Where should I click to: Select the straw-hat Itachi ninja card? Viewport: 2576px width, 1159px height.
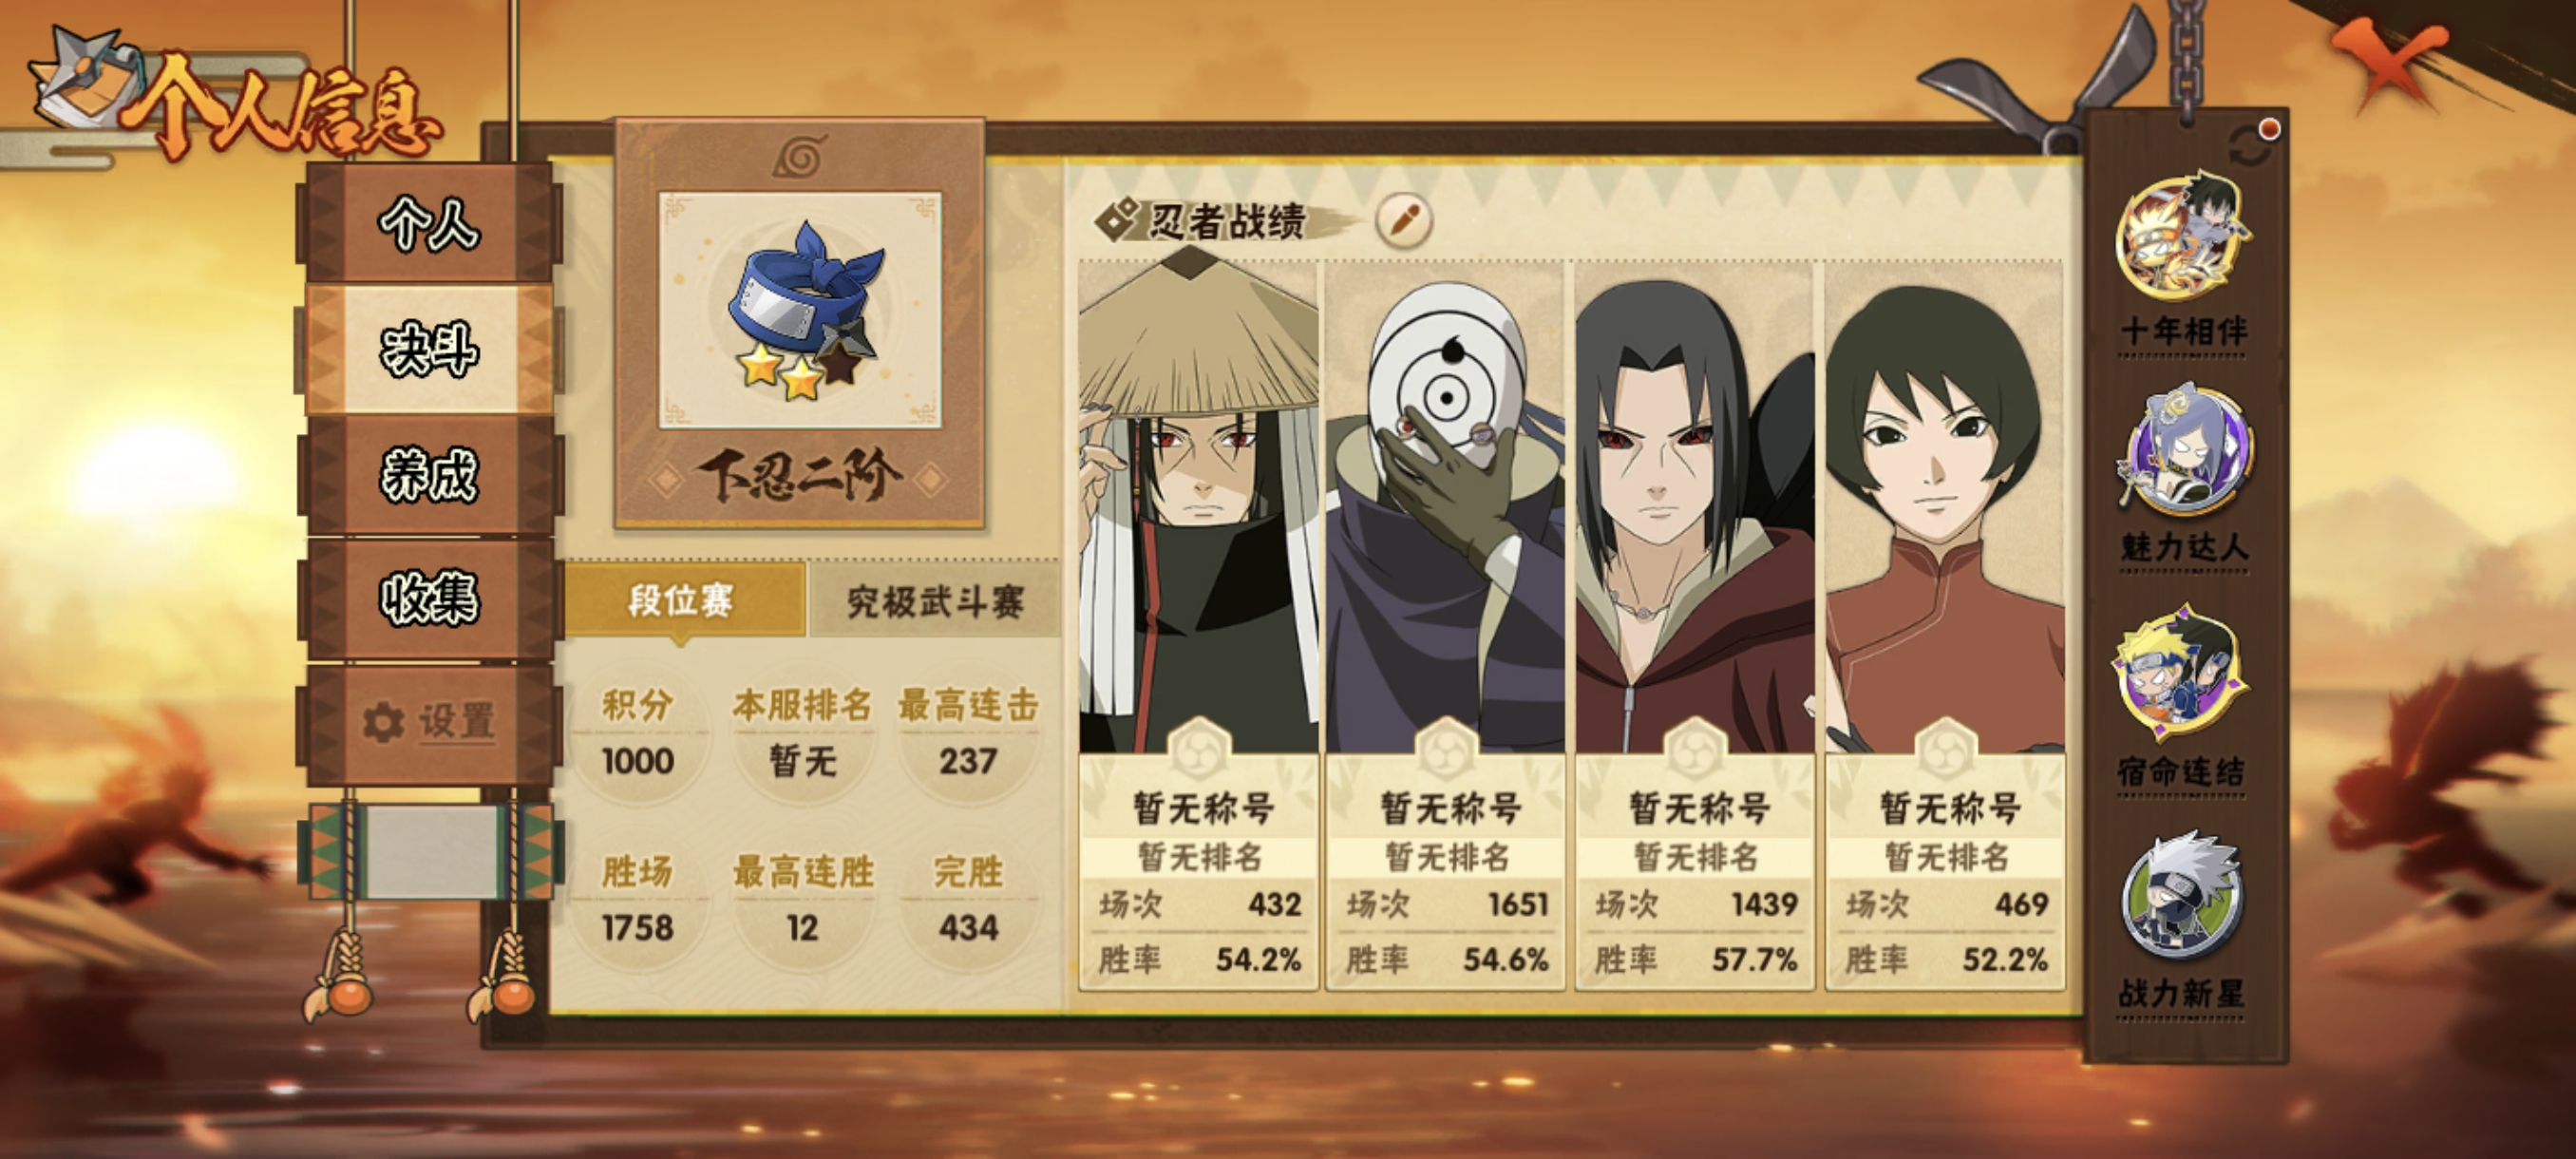(1198, 625)
